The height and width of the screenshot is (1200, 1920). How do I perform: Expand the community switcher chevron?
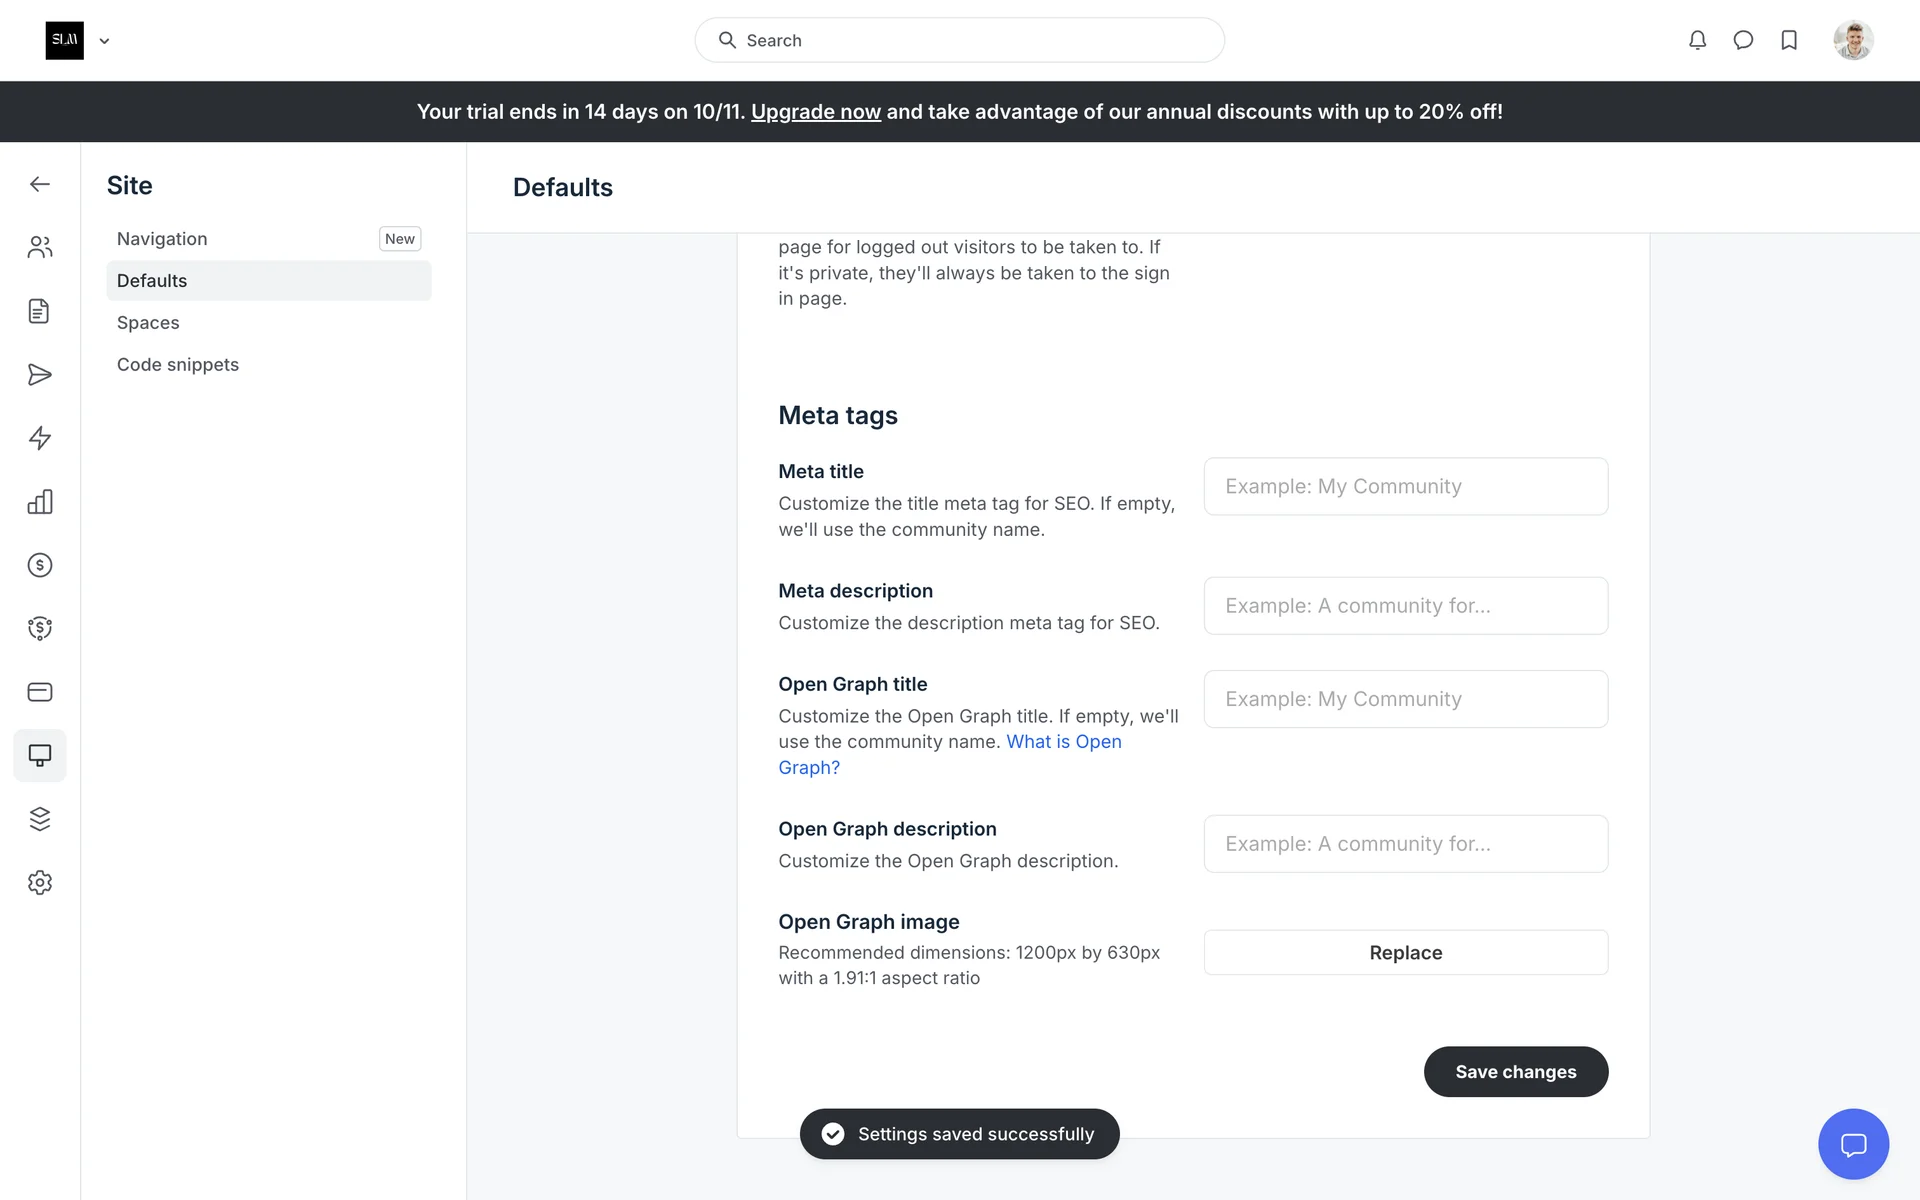click(x=104, y=41)
